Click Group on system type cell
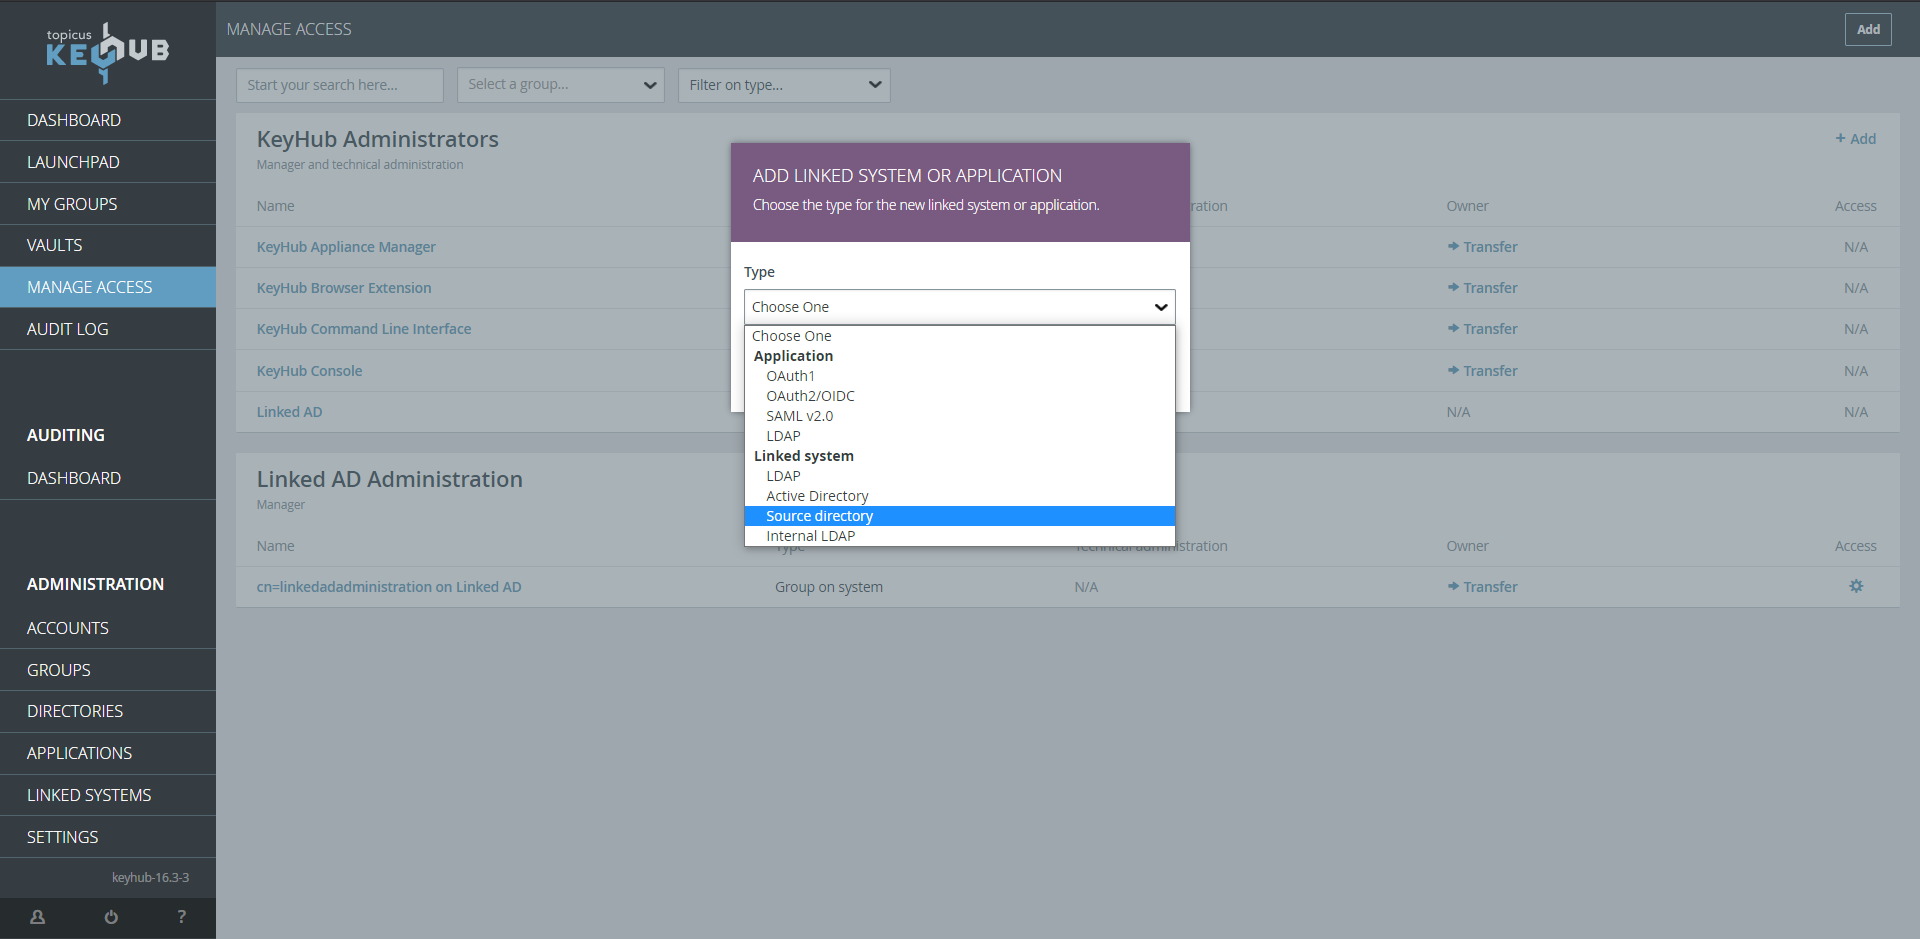Screen dimensions: 1920x939 (x=829, y=587)
